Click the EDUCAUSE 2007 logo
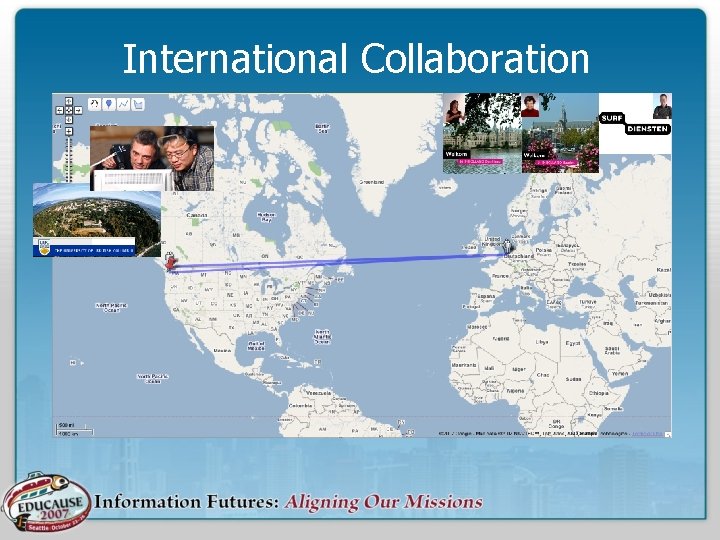This screenshot has width=720, height=540. [45, 503]
